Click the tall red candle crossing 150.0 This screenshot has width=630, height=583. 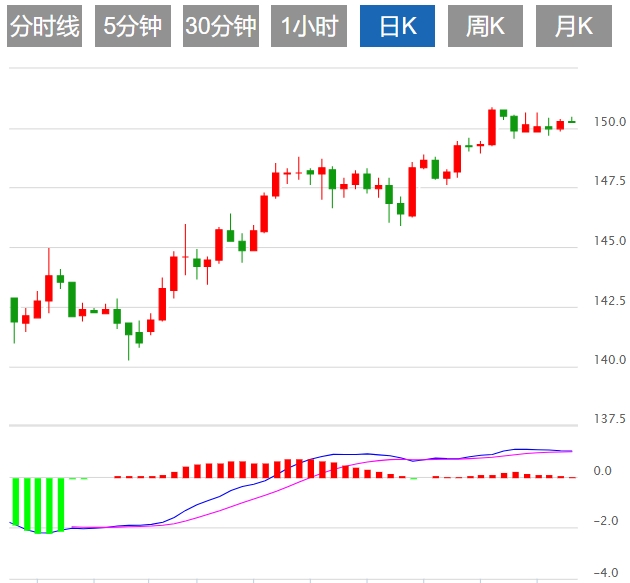(492, 127)
